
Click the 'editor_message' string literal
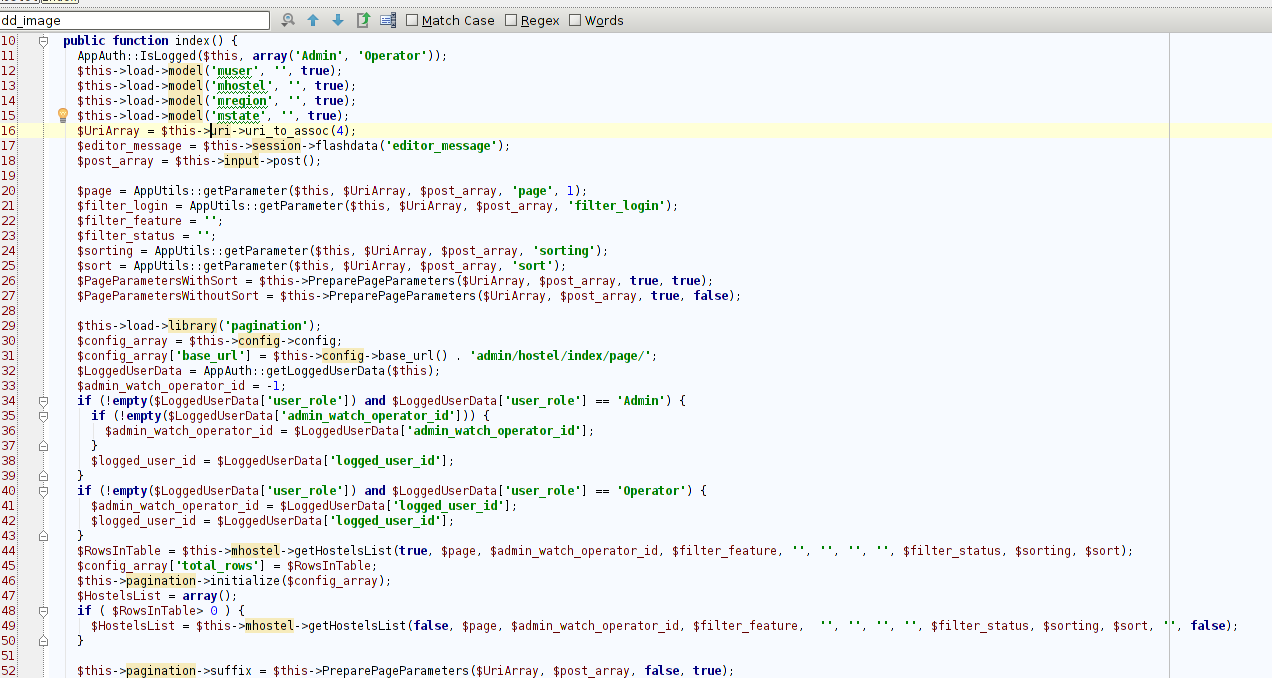click(x=441, y=146)
